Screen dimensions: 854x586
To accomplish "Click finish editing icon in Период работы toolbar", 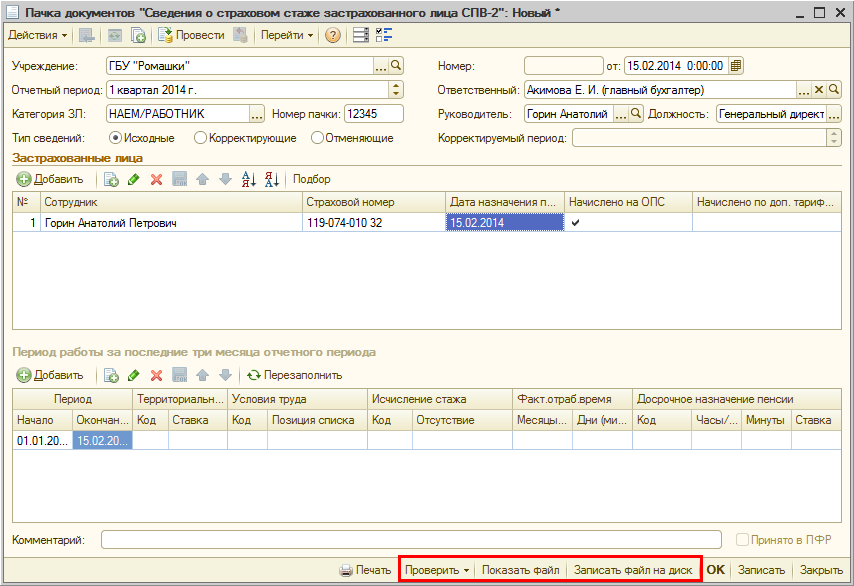I will coord(180,375).
